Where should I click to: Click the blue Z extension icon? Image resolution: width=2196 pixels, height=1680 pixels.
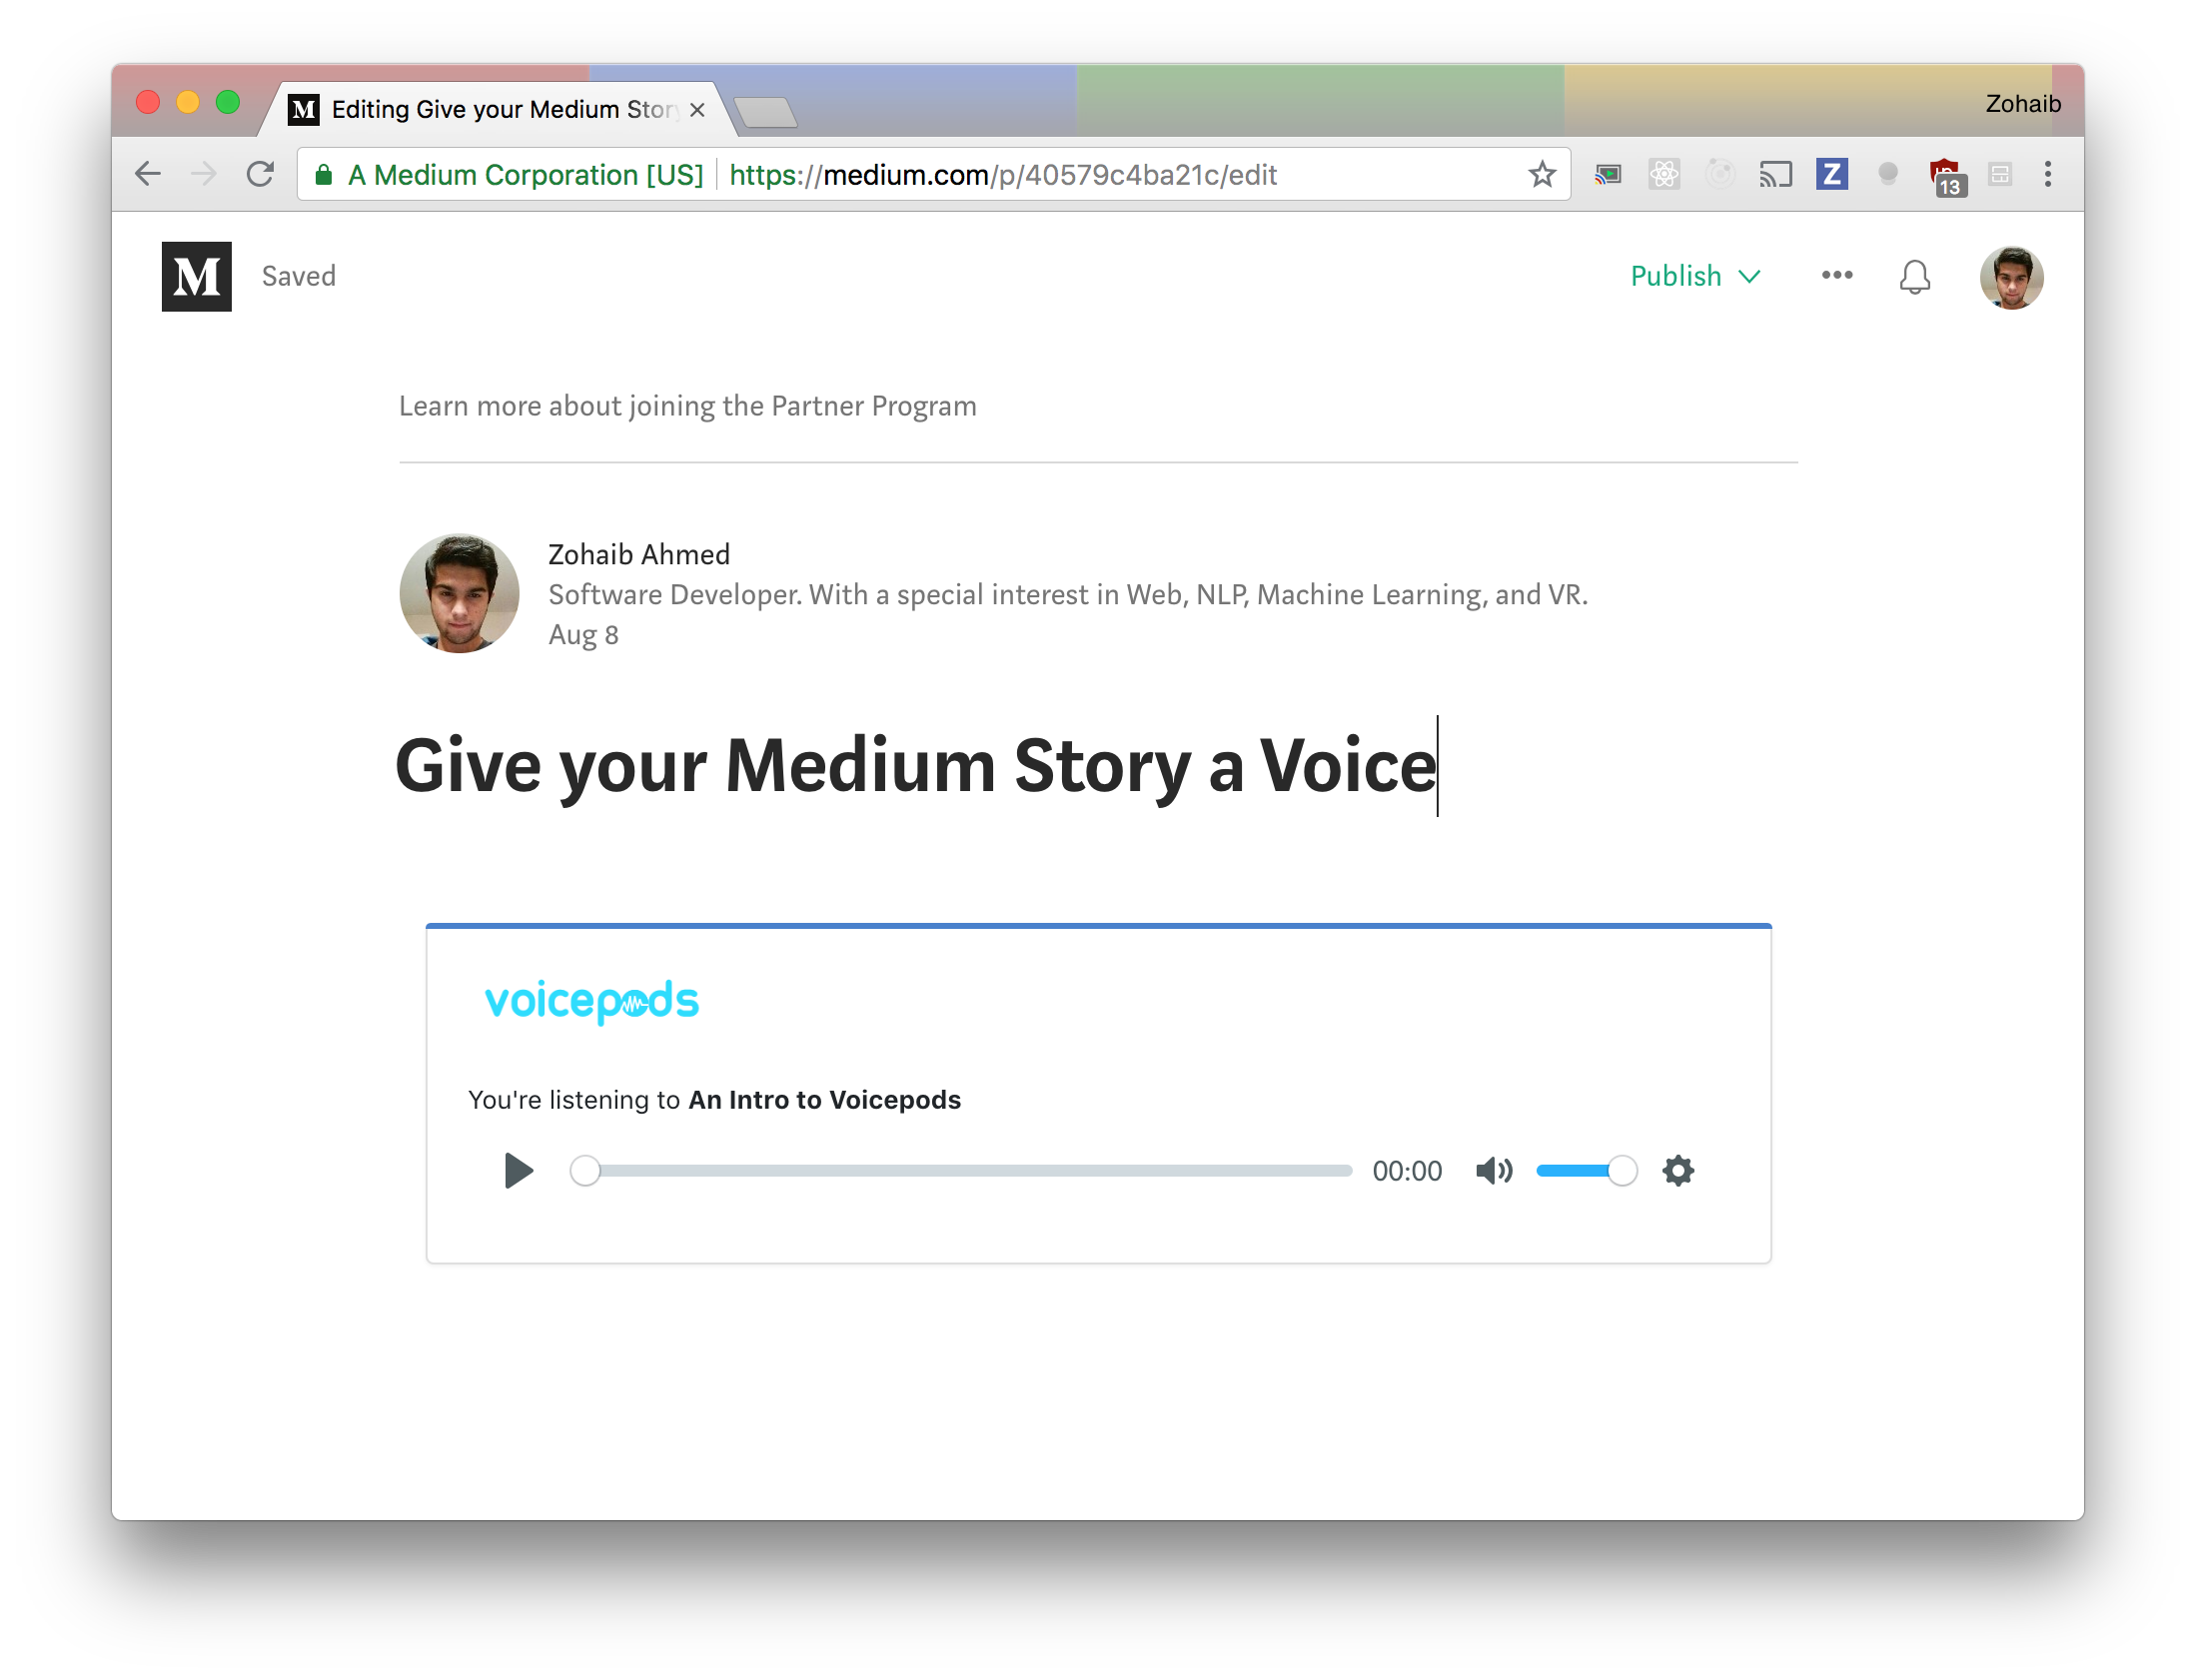1831,174
